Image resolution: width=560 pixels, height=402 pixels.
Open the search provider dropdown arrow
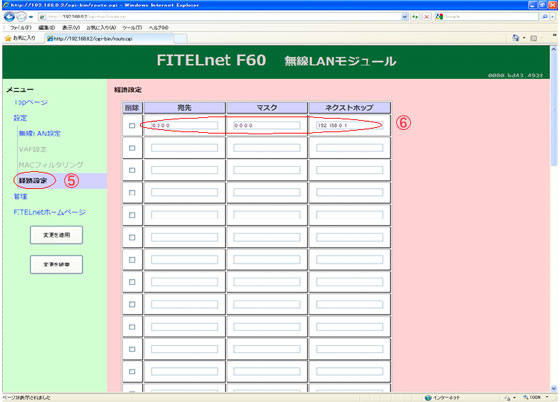[552, 16]
